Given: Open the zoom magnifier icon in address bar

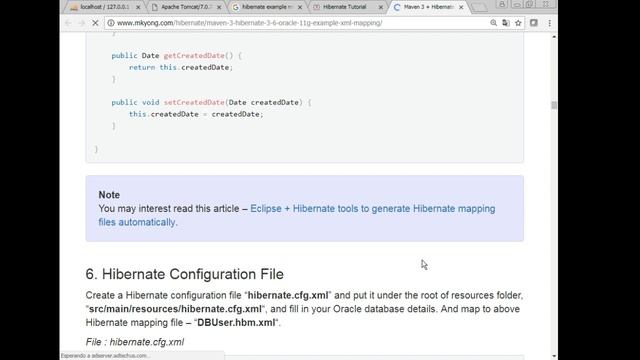Looking at the screenshot, I should click(x=493, y=23).
